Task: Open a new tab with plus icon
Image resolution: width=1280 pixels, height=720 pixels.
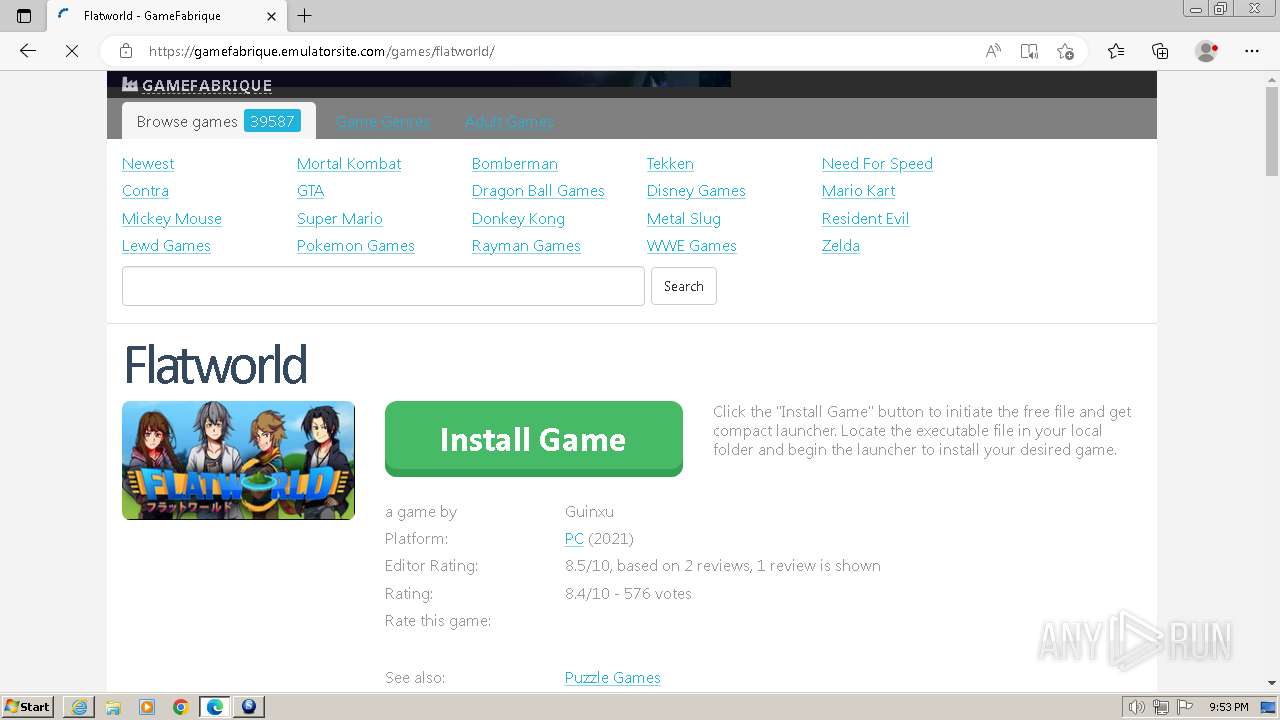Action: 305,16
